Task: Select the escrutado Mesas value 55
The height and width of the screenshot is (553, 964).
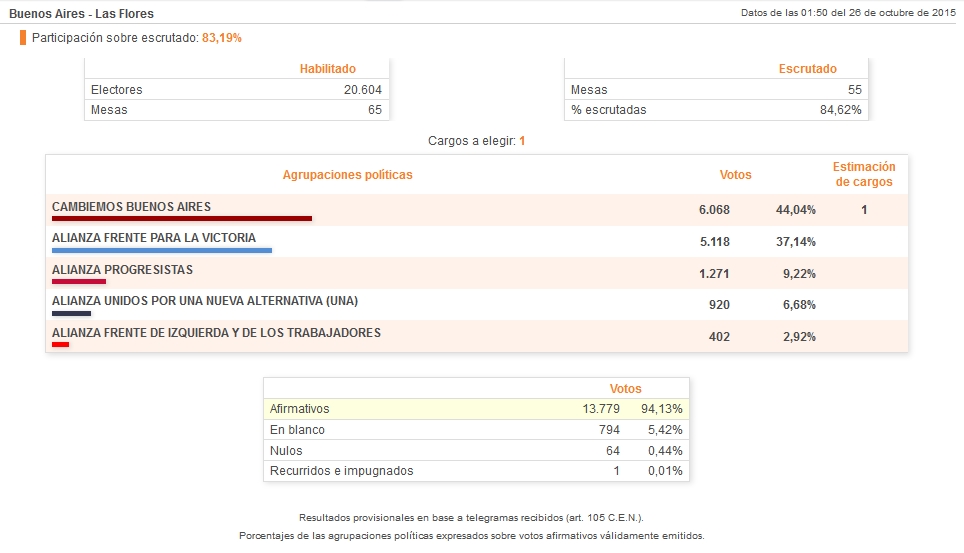Action: pyautogui.click(x=855, y=90)
